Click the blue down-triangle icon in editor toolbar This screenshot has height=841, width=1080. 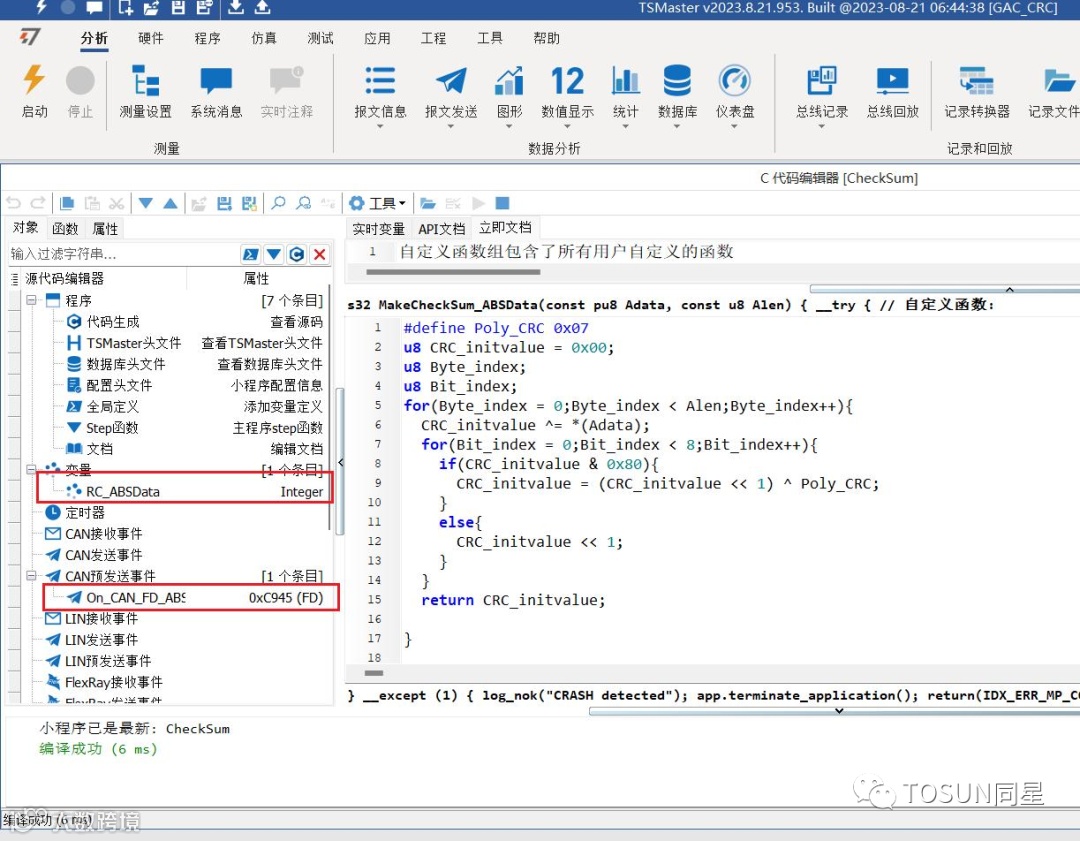(x=145, y=203)
